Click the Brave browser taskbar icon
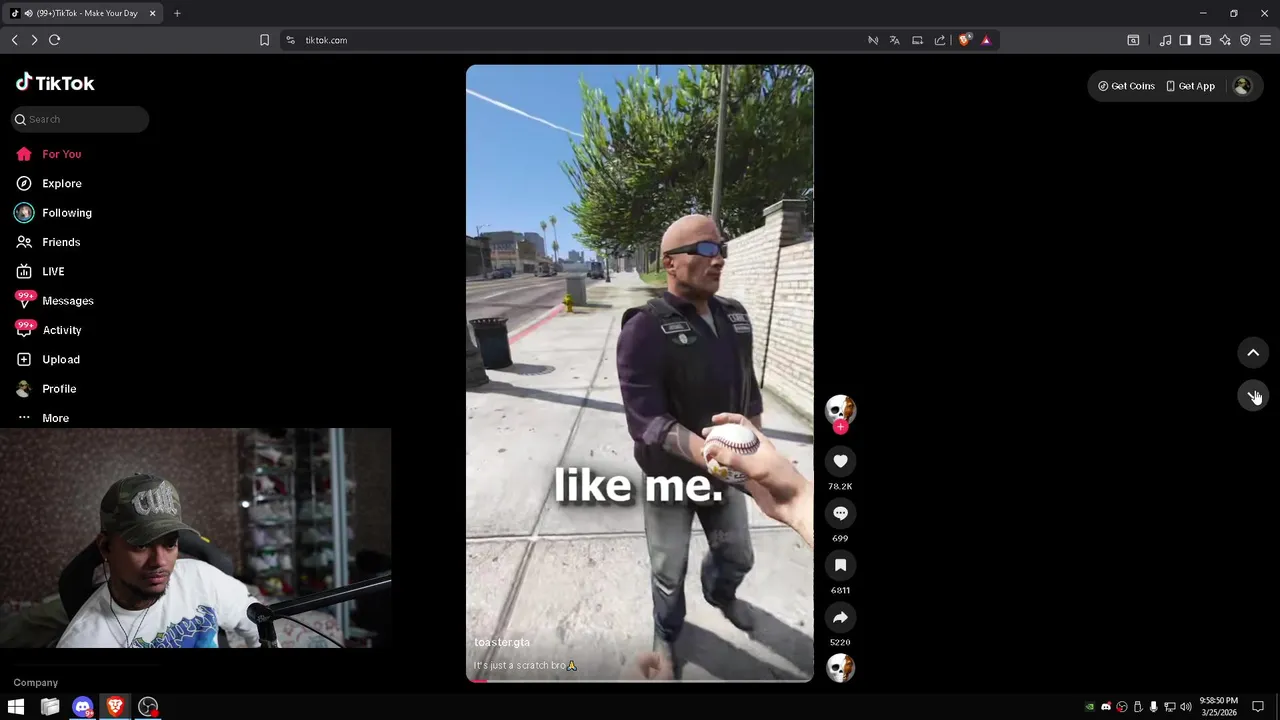Screen dimensions: 1280x720 (115, 707)
